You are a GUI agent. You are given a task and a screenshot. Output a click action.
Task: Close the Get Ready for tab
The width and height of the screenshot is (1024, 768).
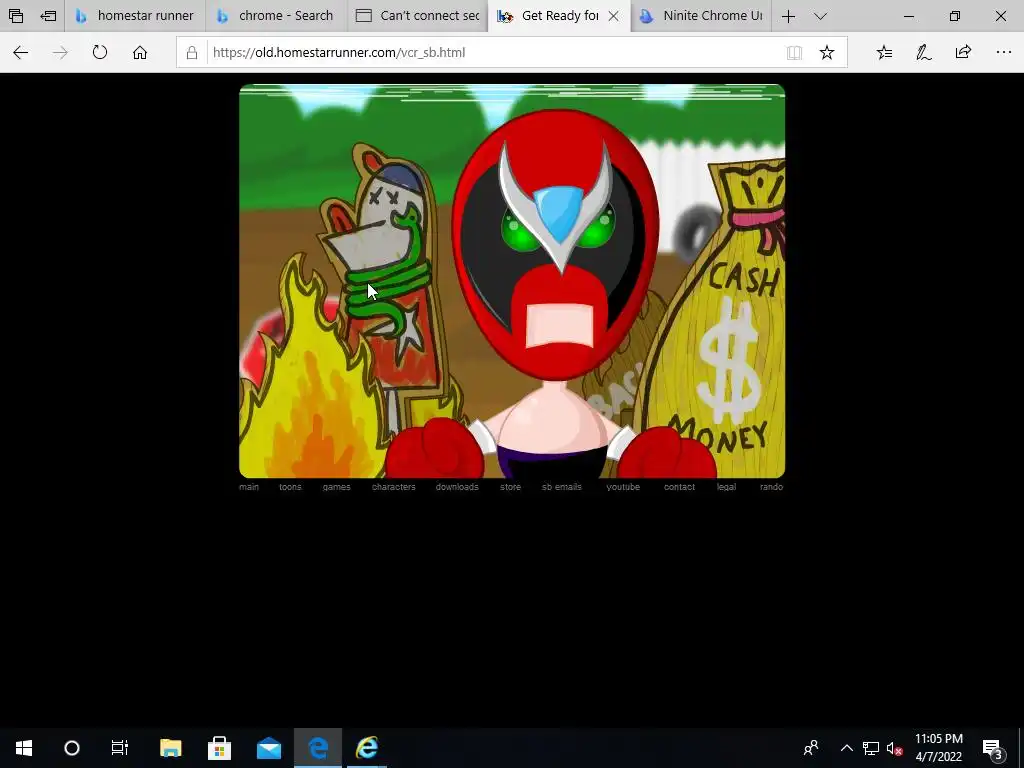pyautogui.click(x=613, y=16)
